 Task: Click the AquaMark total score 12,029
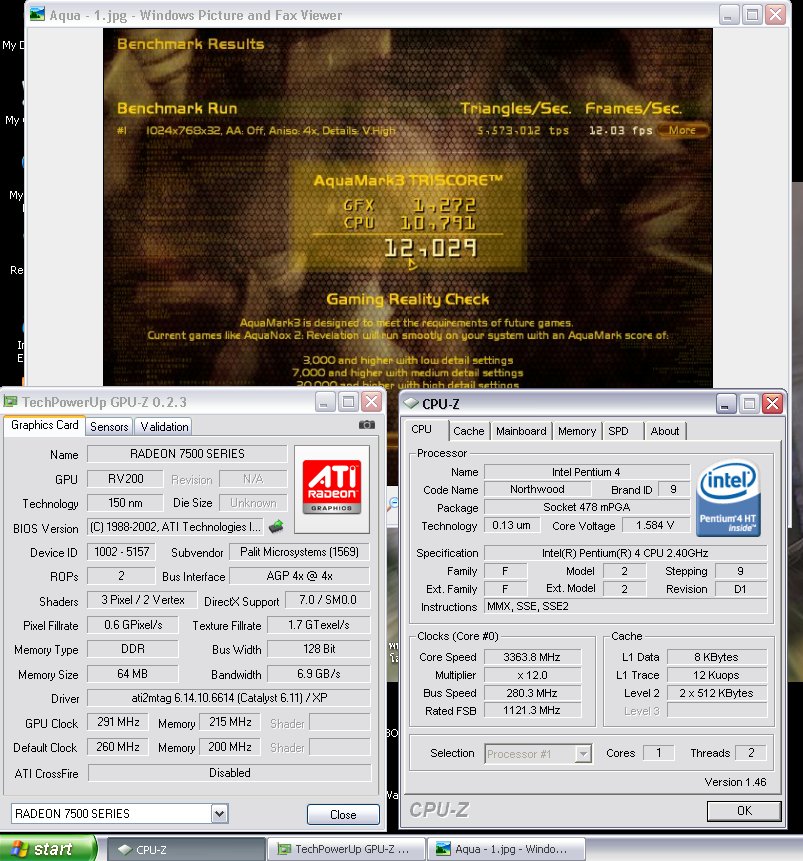tap(431, 249)
